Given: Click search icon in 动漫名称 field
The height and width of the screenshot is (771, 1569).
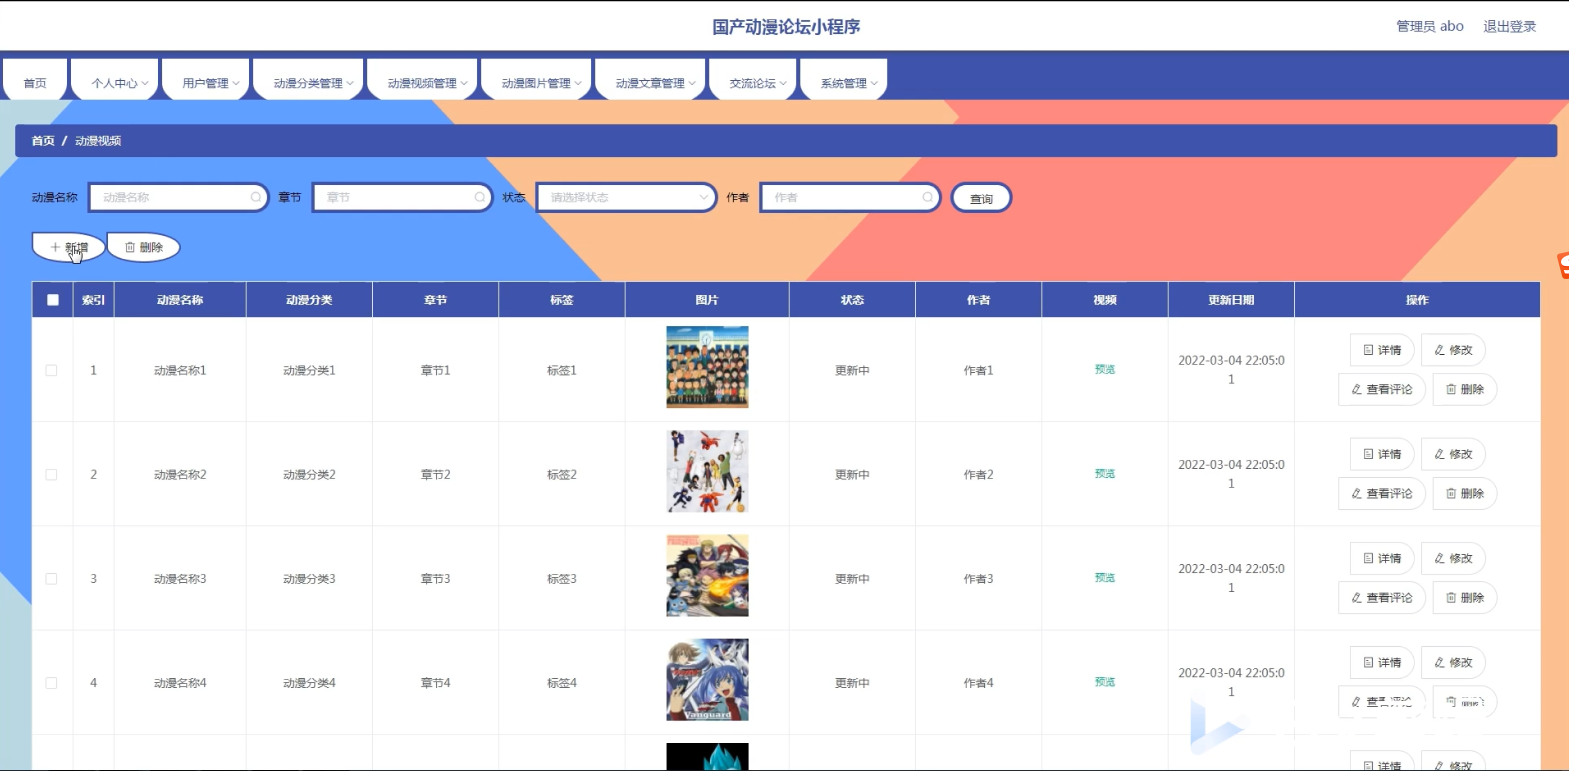Looking at the screenshot, I should click(256, 198).
